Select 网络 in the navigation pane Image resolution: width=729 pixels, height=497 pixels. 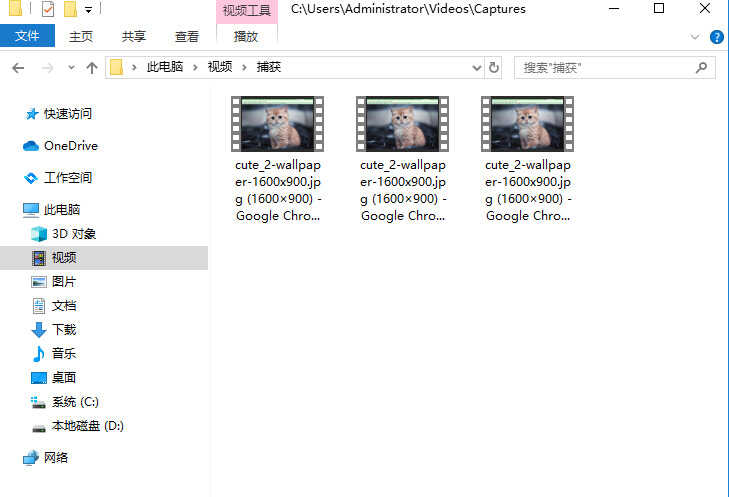point(56,457)
